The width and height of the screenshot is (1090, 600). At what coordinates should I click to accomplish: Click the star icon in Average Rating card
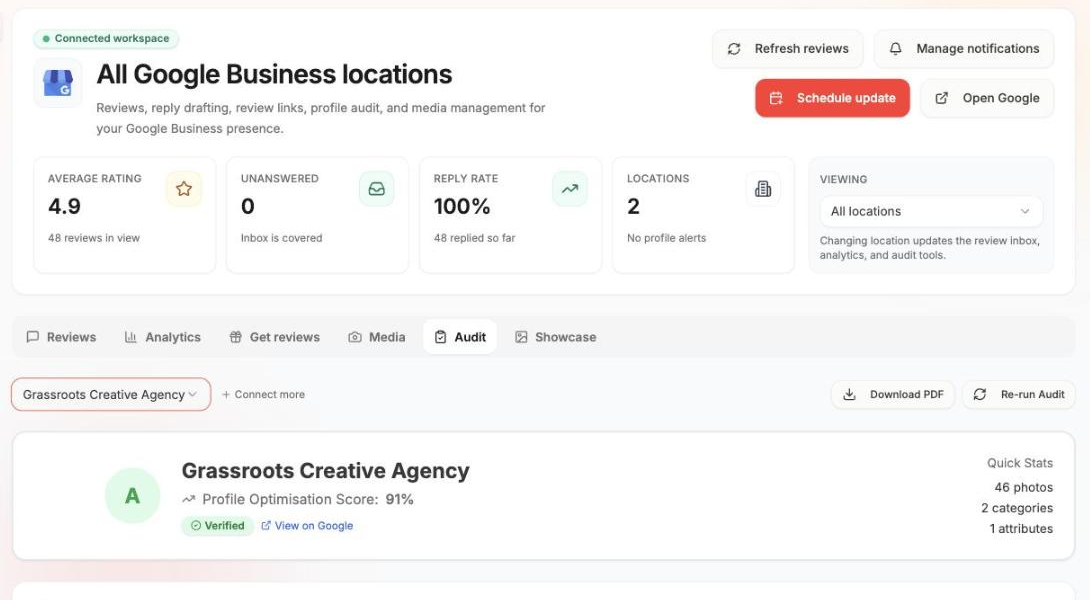pos(184,188)
